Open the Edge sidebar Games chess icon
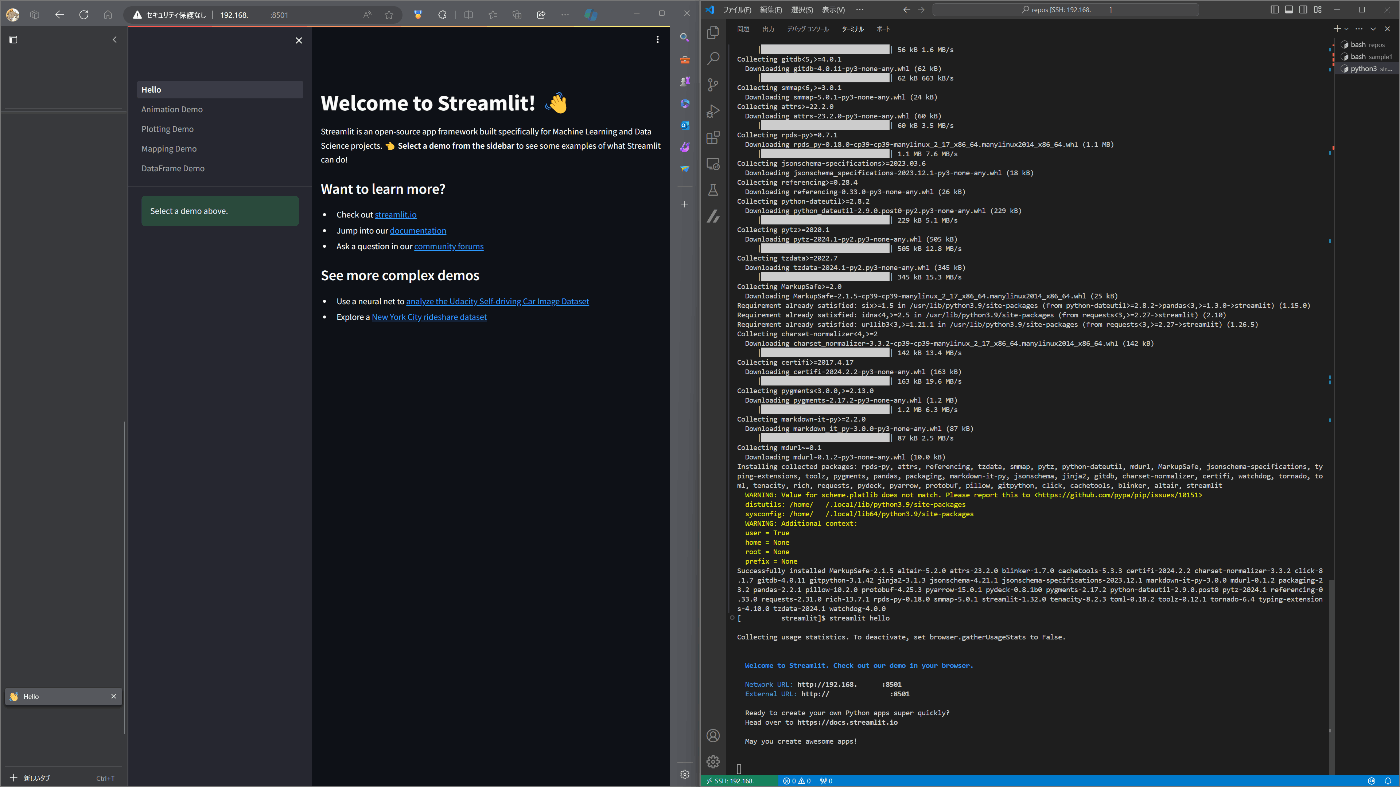The height and width of the screenshot is (787, 1400). pyautogui.click(x=684, y=81)
